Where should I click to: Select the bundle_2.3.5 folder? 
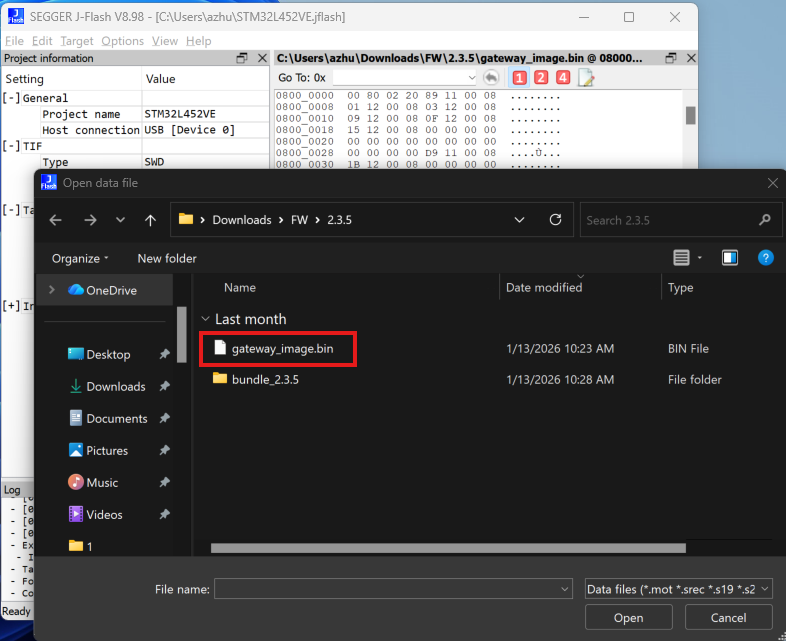click(x=265, y=379)
